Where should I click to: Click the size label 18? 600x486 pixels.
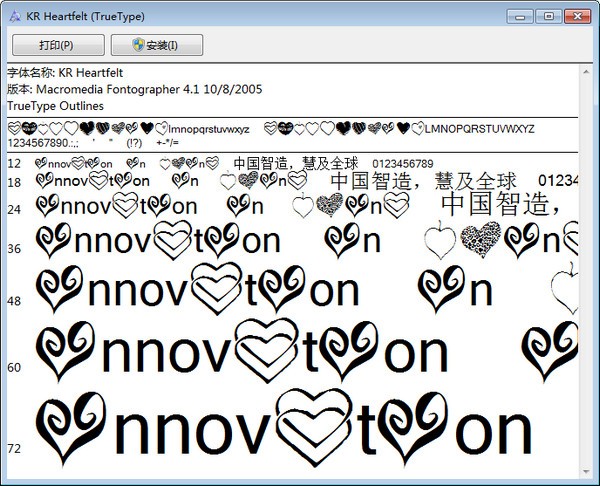click(14, 183)
